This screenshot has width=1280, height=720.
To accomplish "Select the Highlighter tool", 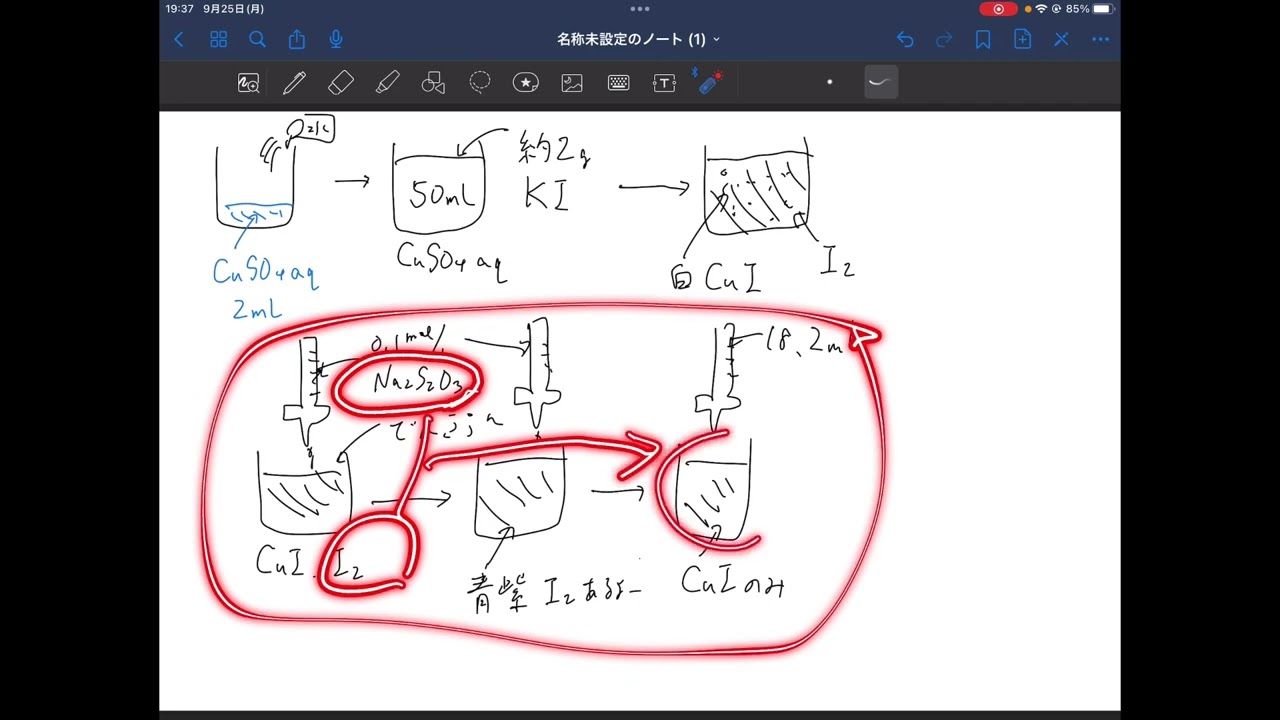I will click(x=387, y=83).
